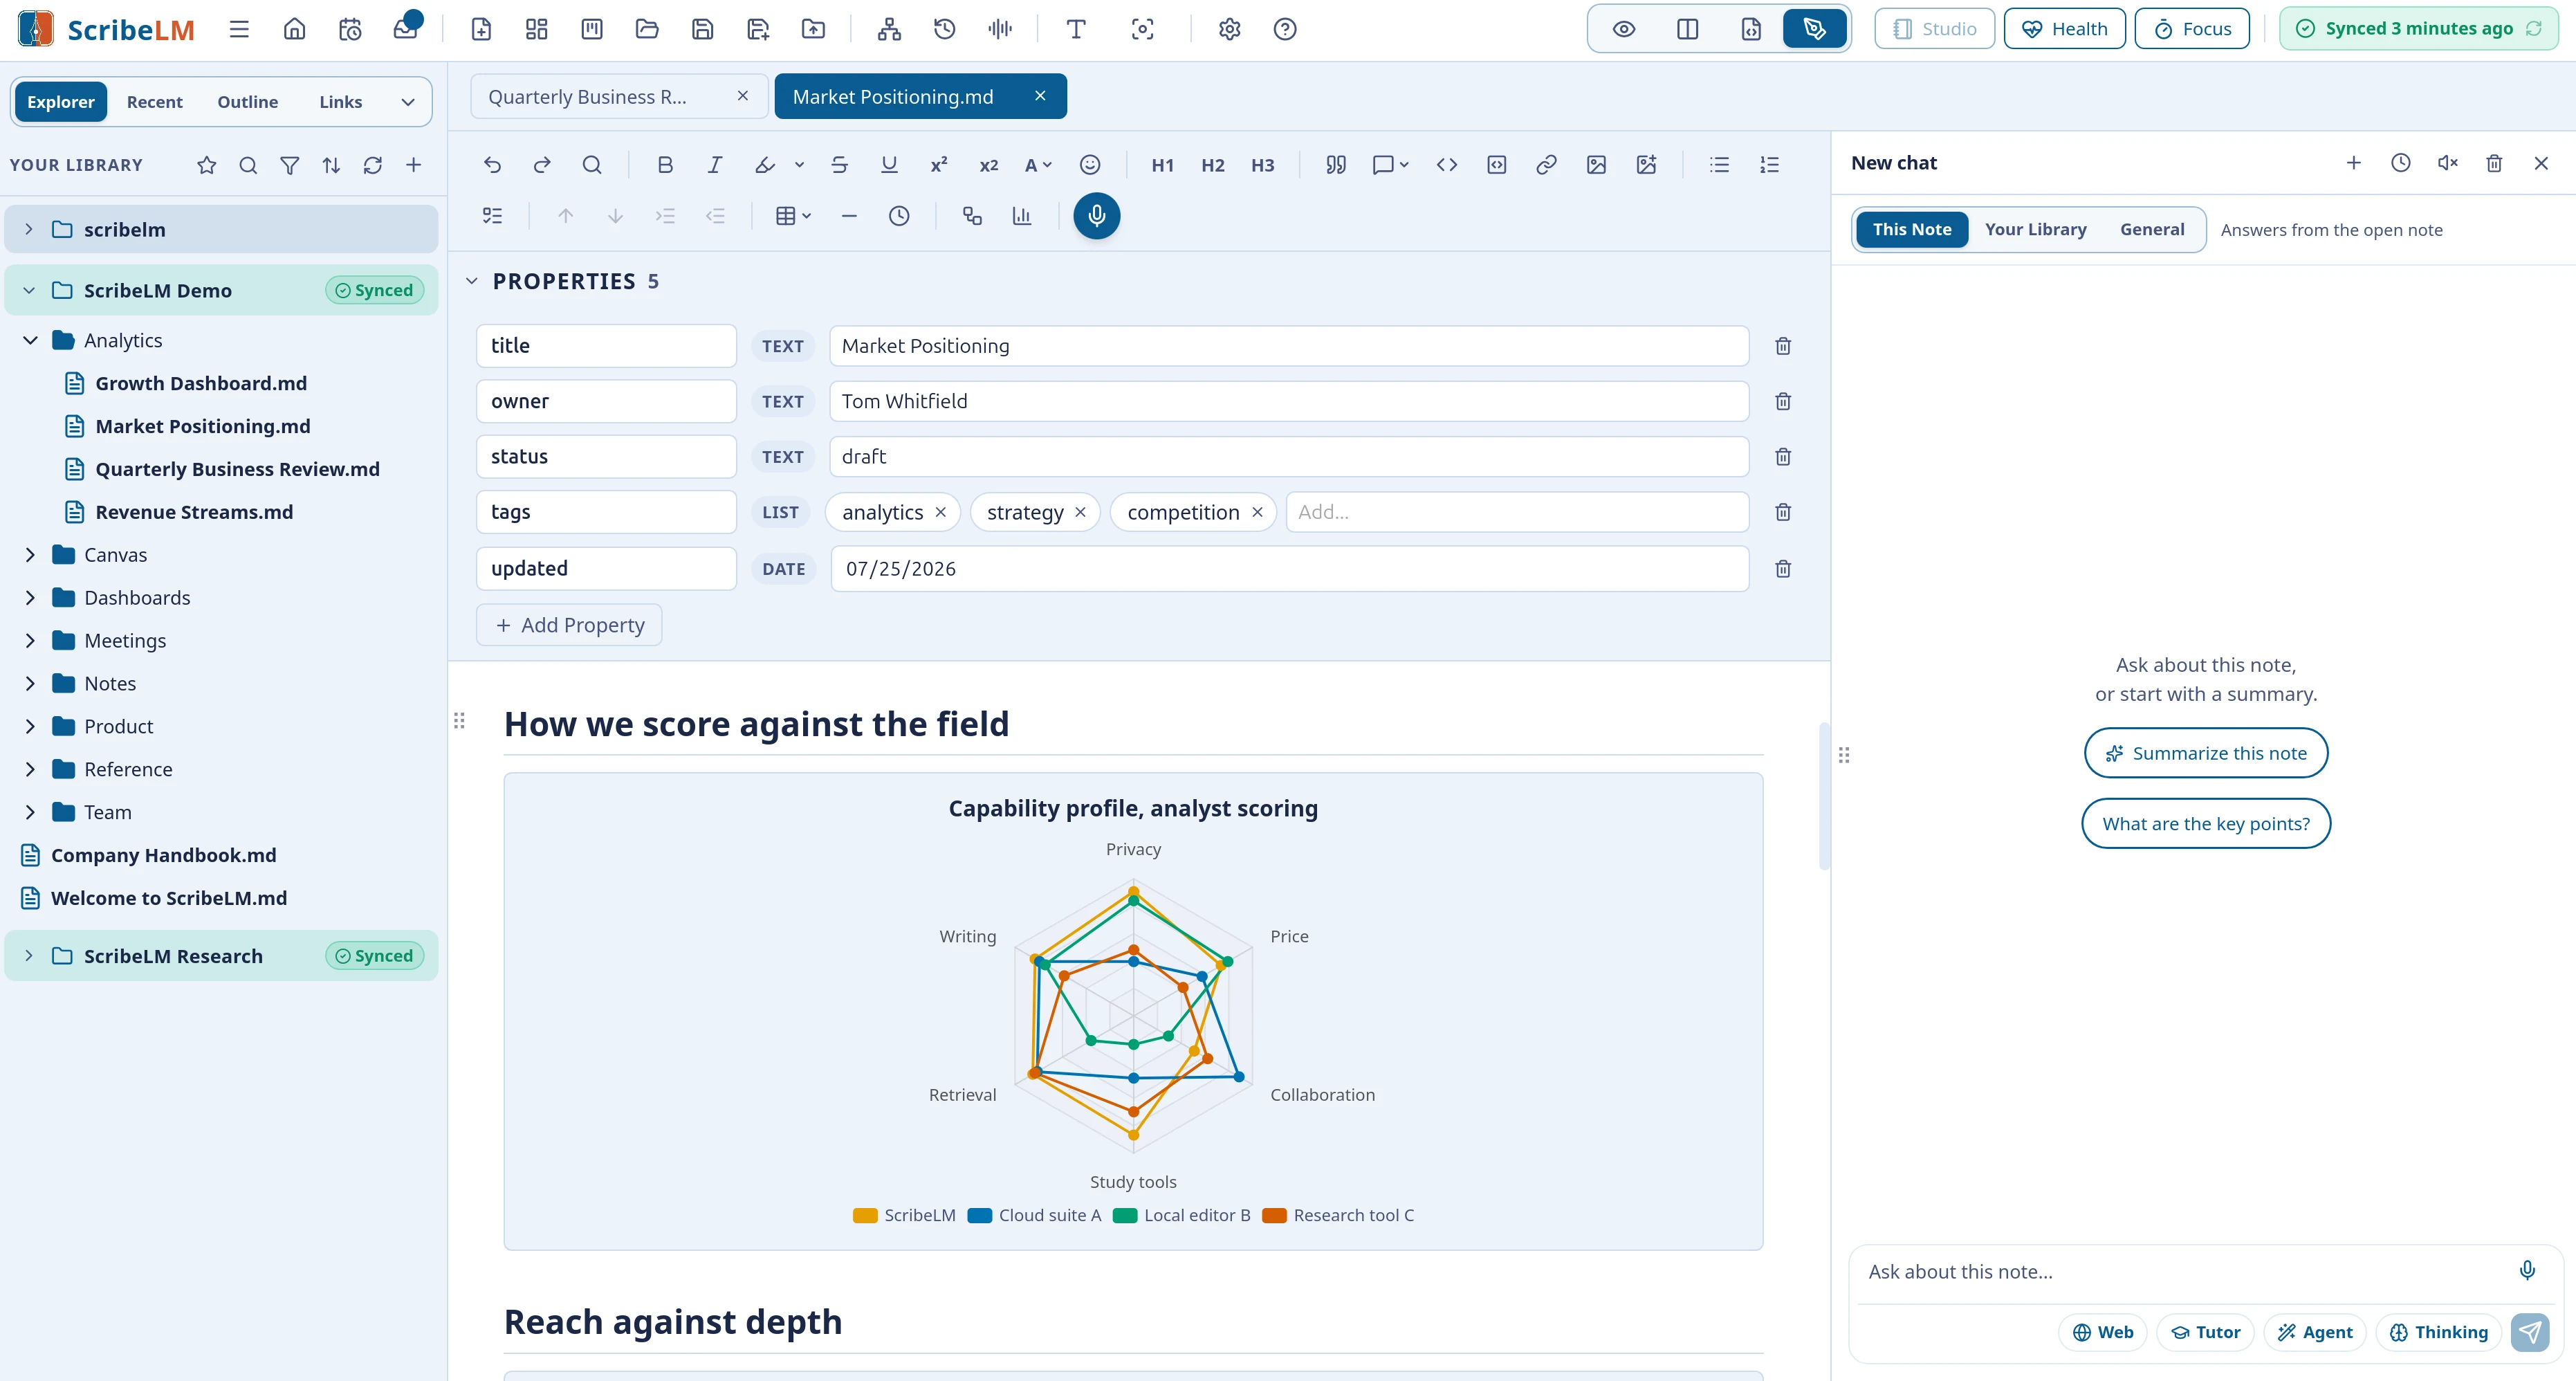Screen dimensions: 2576x1381
Task: Switch to preview eye mode
Action: click(x=1624, y=29)
